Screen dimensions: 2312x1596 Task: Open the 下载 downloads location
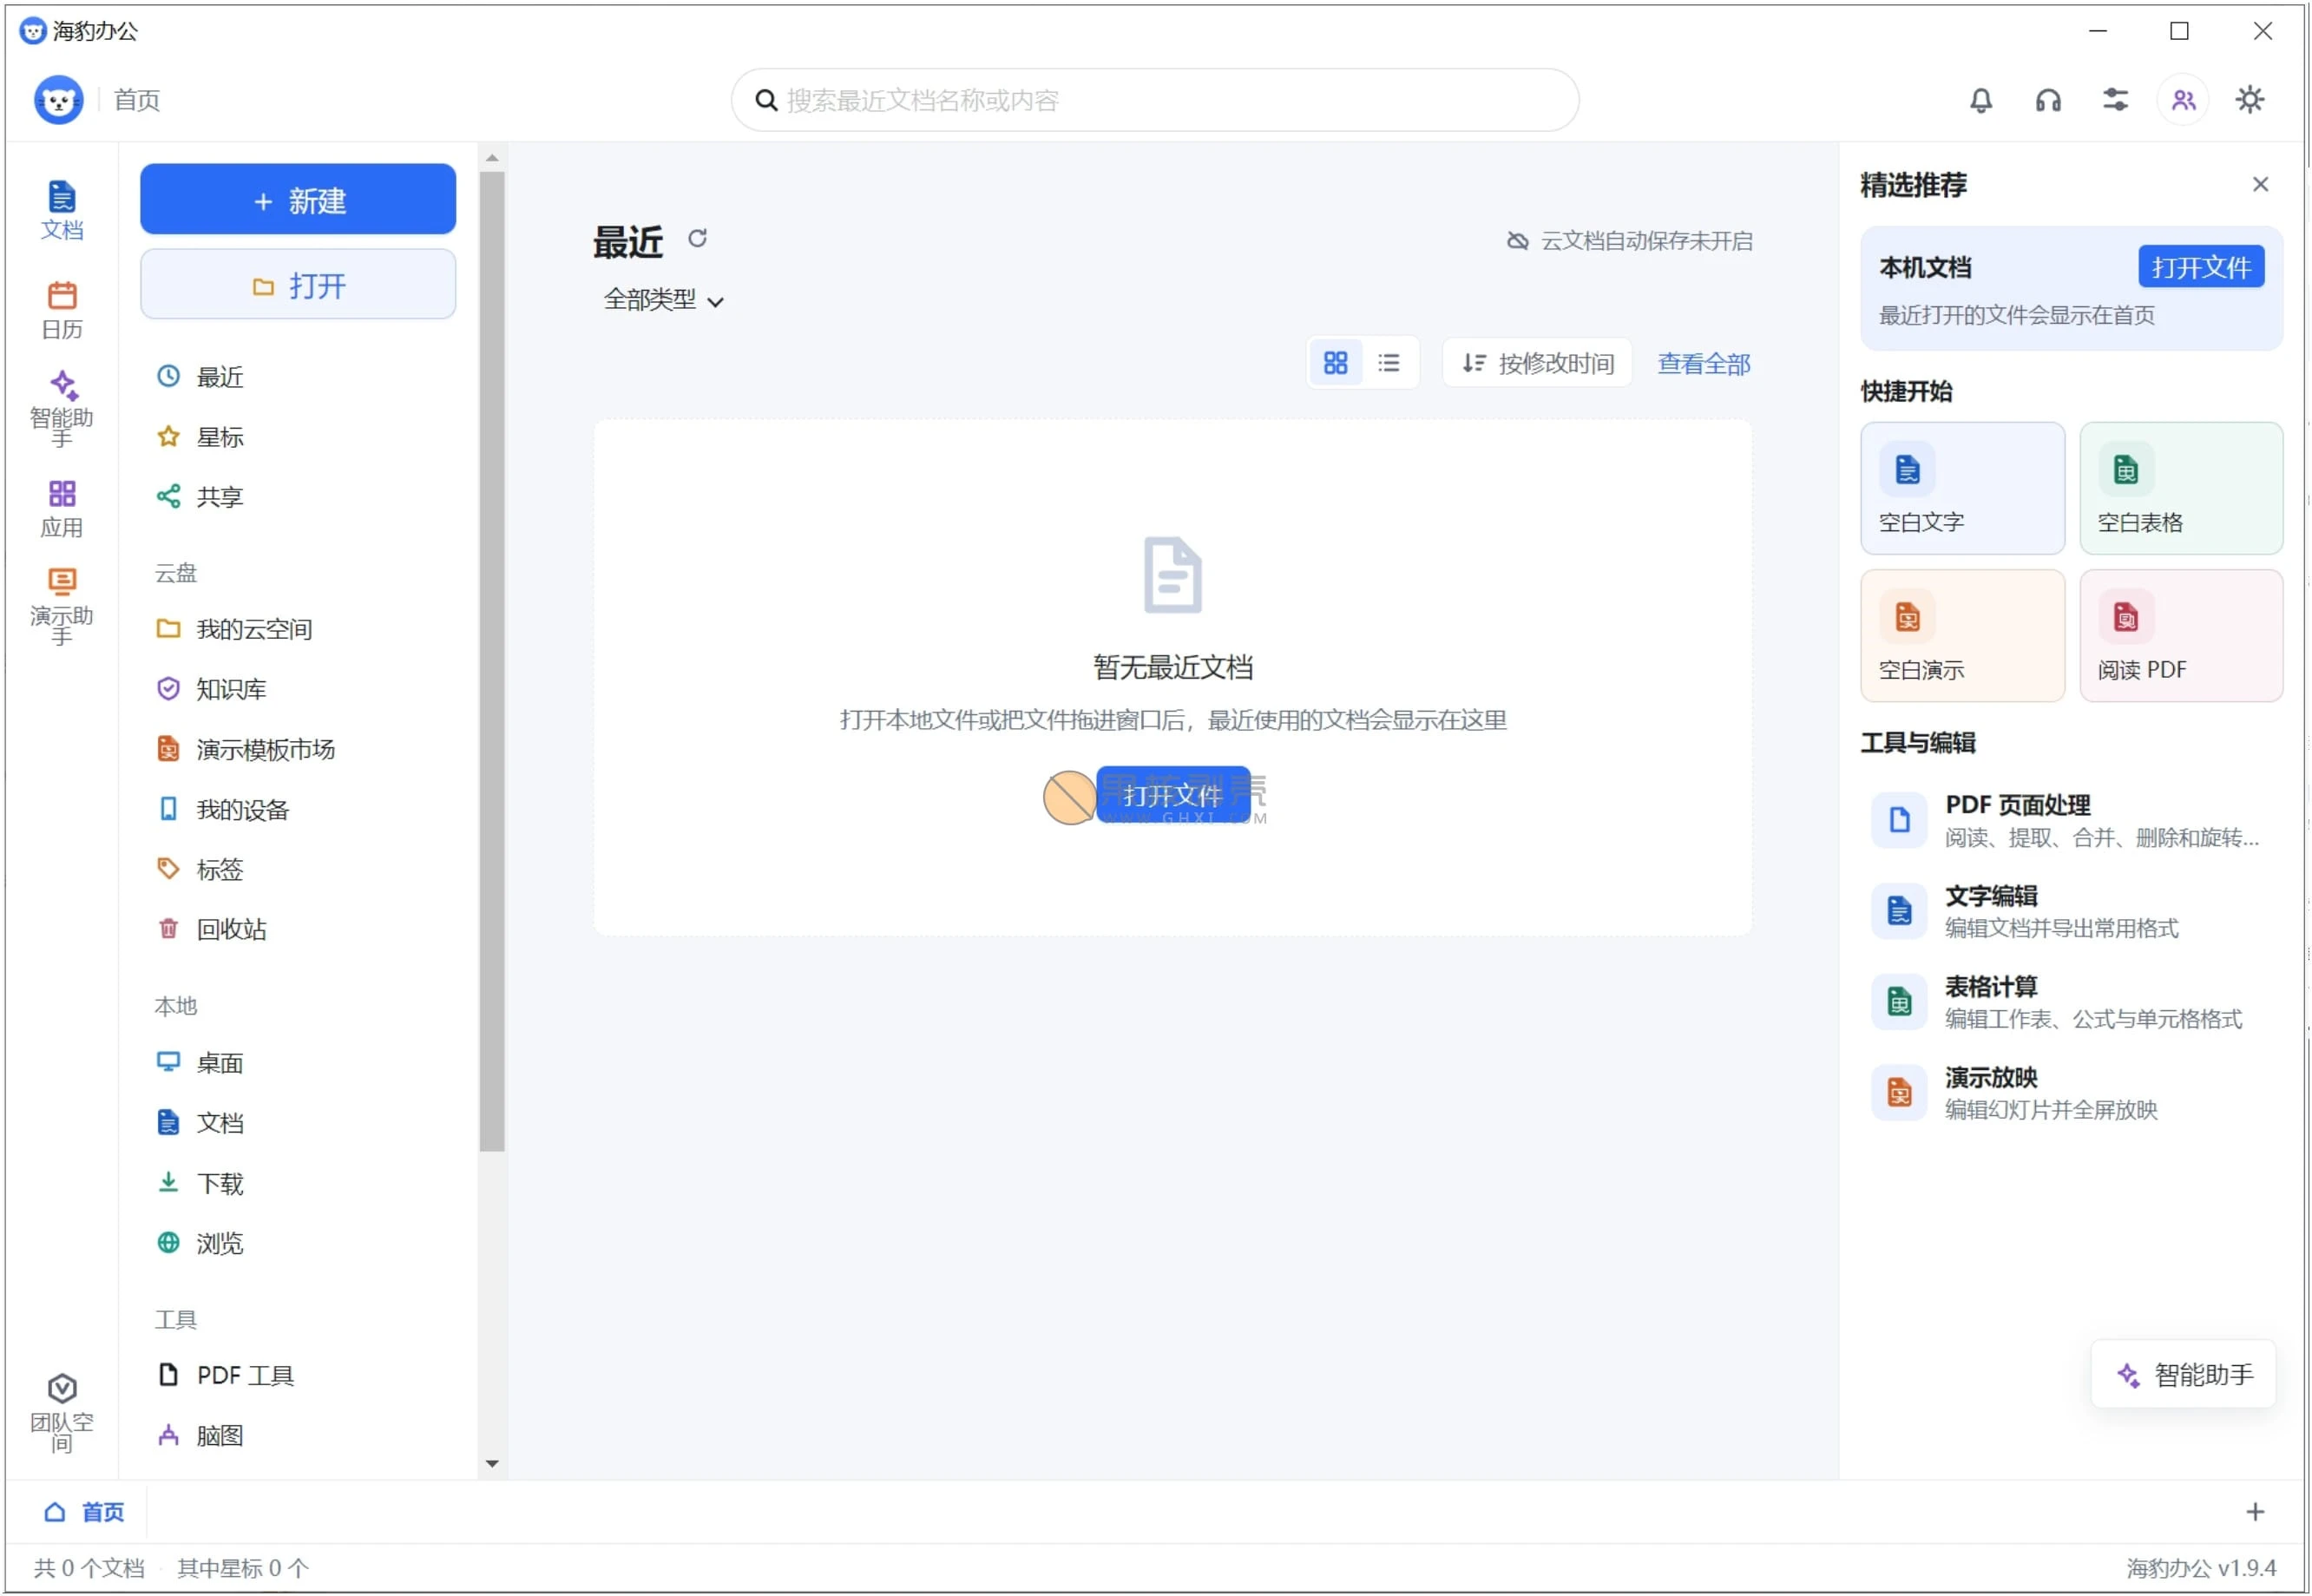click(x=298, y=1183)
